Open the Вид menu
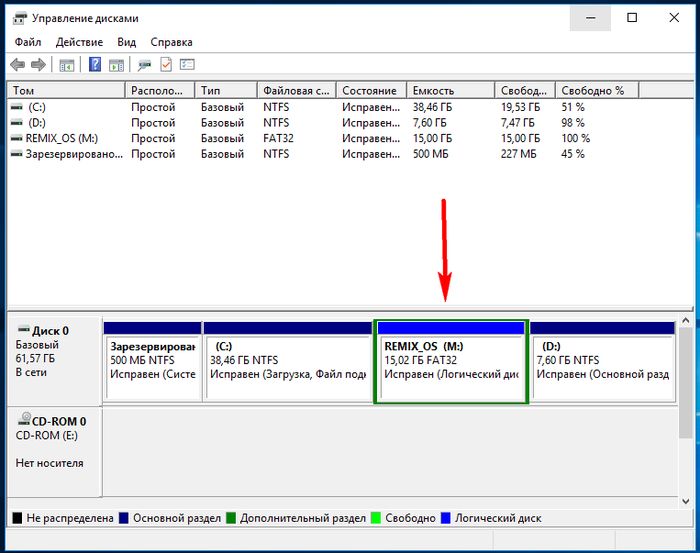Screen dimensions: 700x553 click(x=126, y=42)
